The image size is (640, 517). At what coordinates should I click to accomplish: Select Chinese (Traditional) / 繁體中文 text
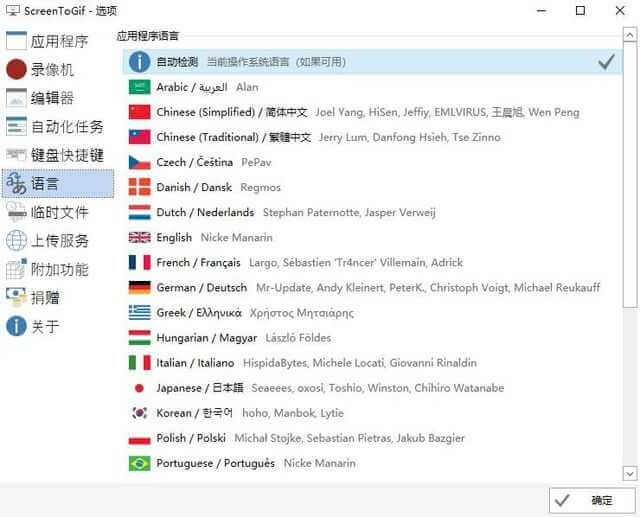tap(233, 138)
